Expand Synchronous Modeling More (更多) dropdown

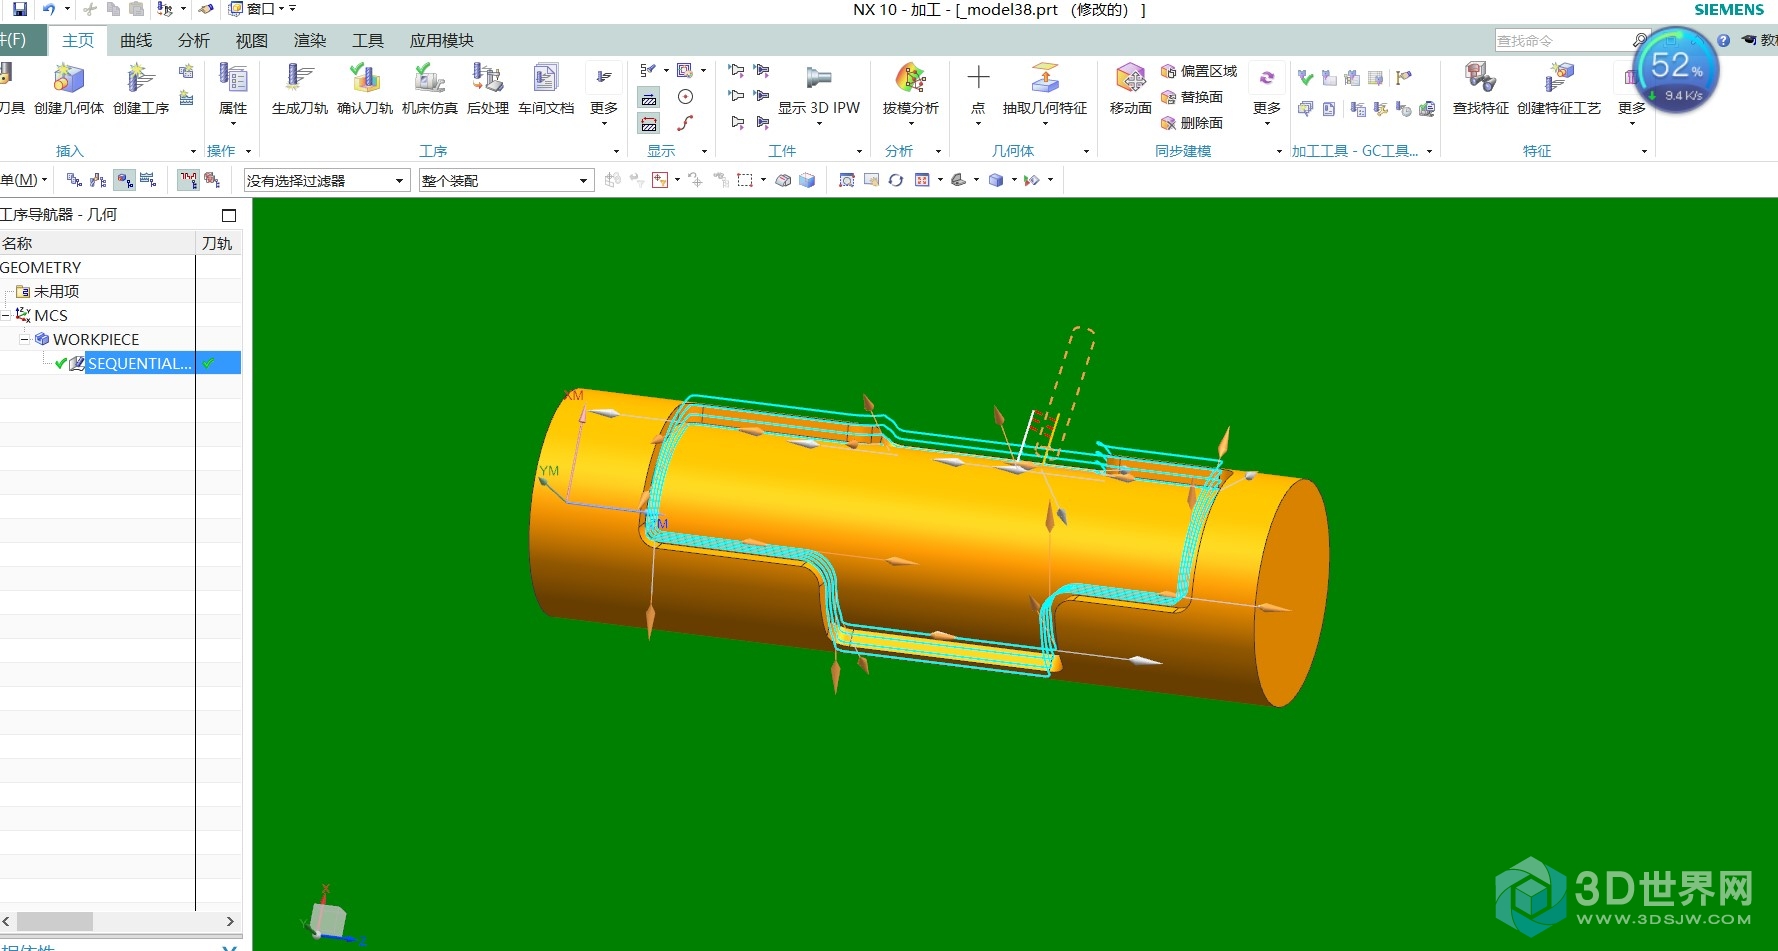(x=1267, y=96)
